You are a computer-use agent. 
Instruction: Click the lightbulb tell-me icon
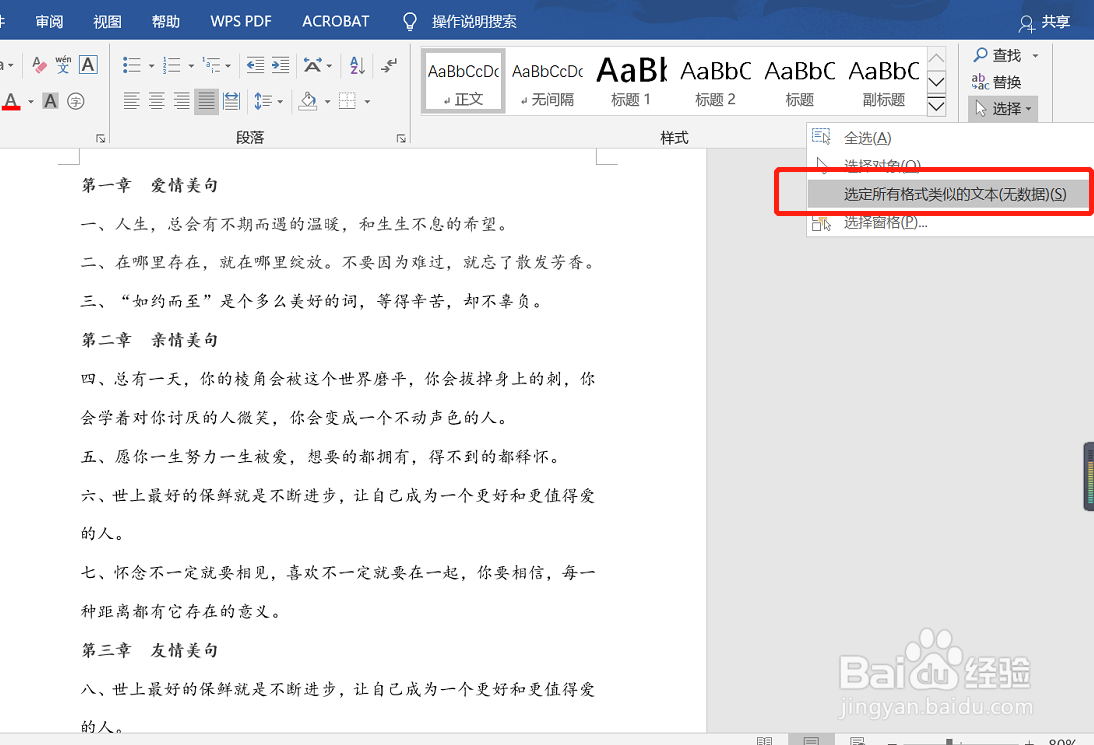[410, 22]
